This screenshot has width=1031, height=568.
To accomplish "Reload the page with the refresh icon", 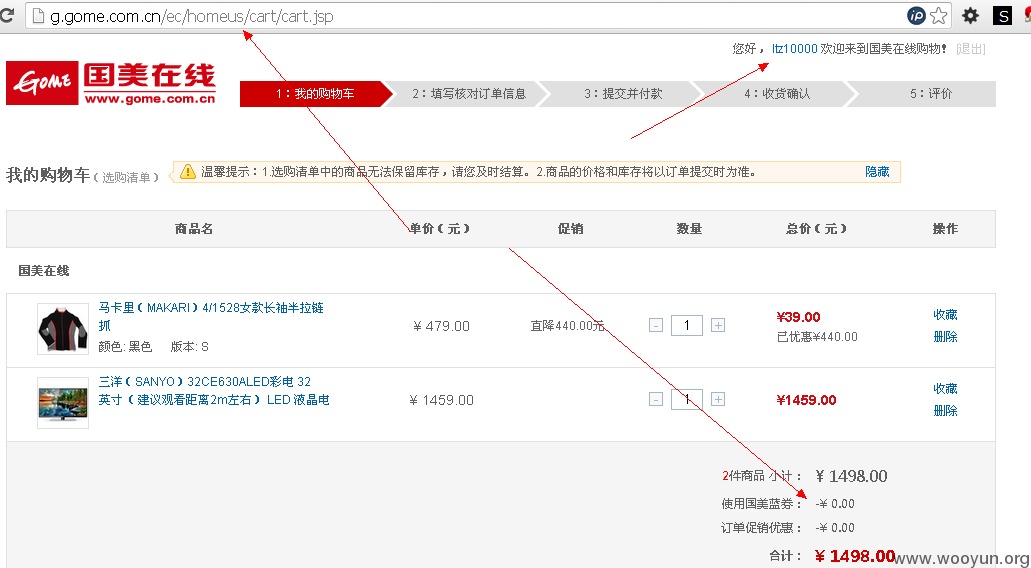I will coord(6,15).
